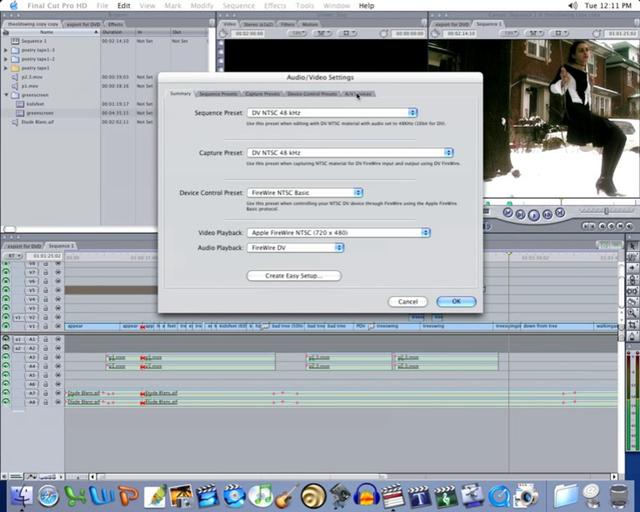Viewport: 640px width, 512px height.
Task: Toggle Auto Select on track A8
Action: coord(58,402)
